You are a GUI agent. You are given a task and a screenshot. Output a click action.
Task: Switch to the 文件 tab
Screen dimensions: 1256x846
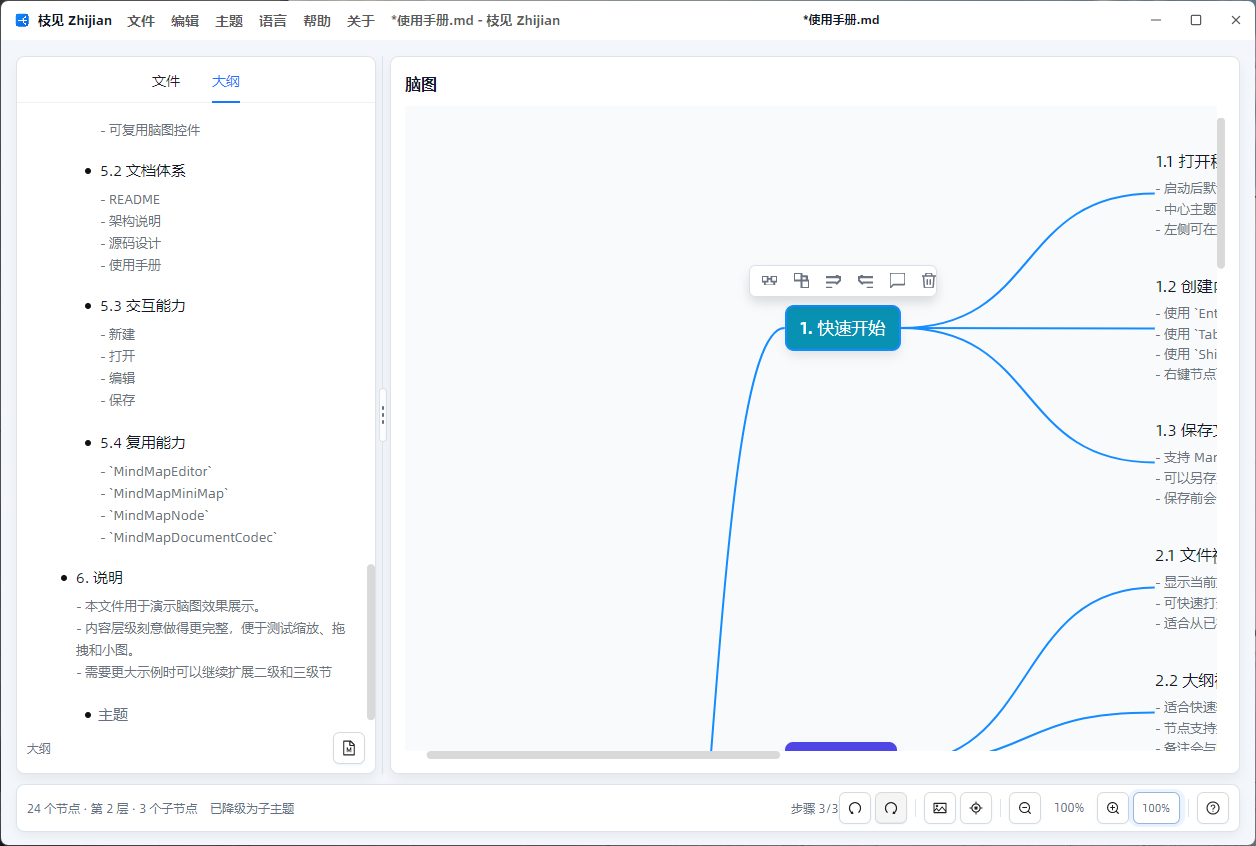(166, 81)
